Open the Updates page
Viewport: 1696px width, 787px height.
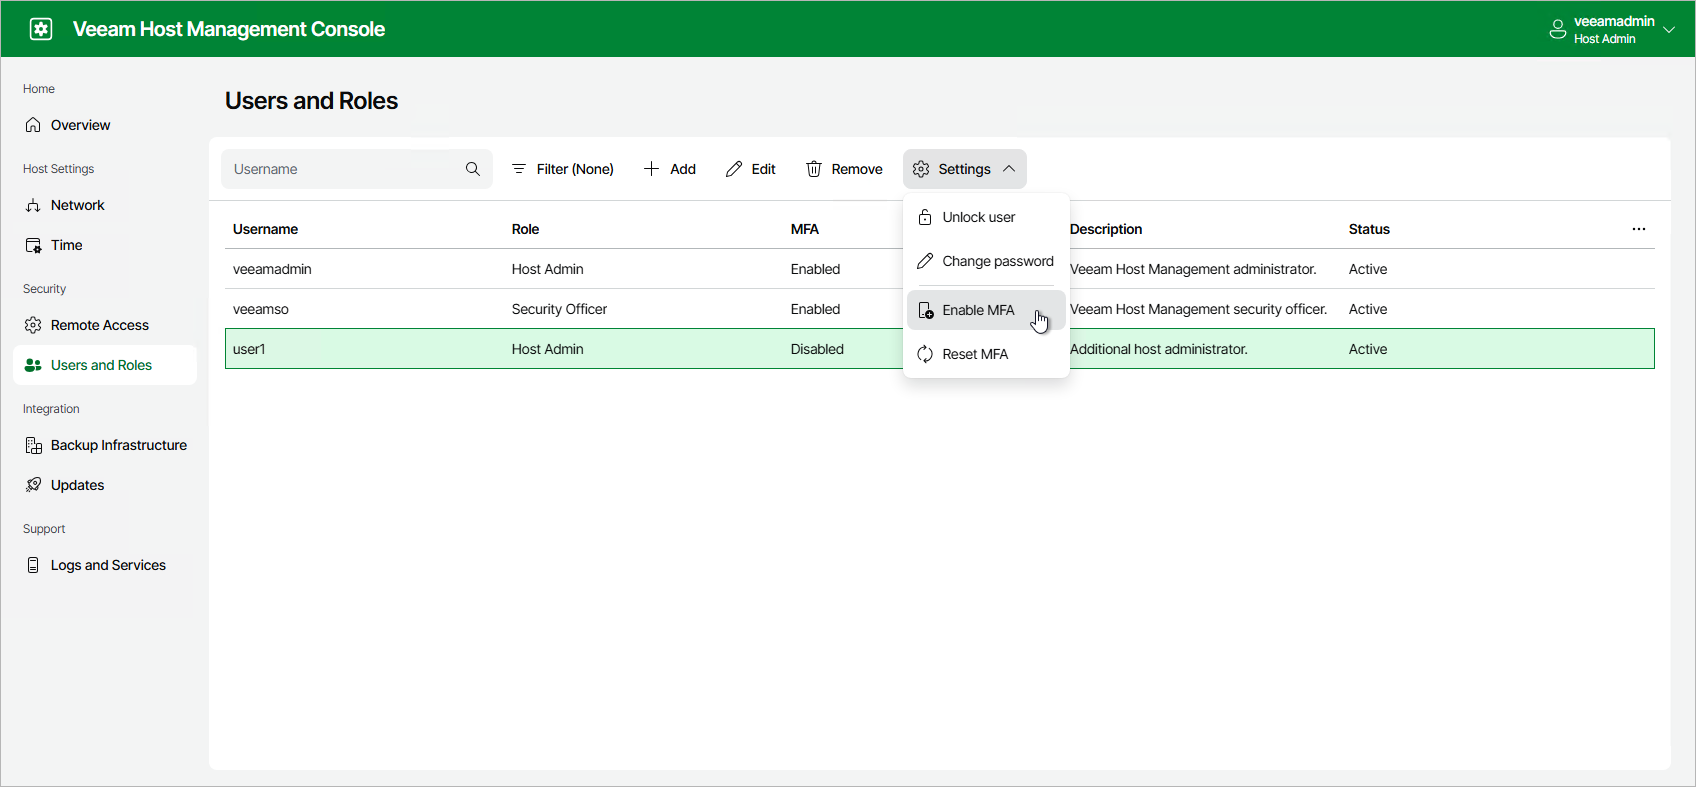coord(105,485)
